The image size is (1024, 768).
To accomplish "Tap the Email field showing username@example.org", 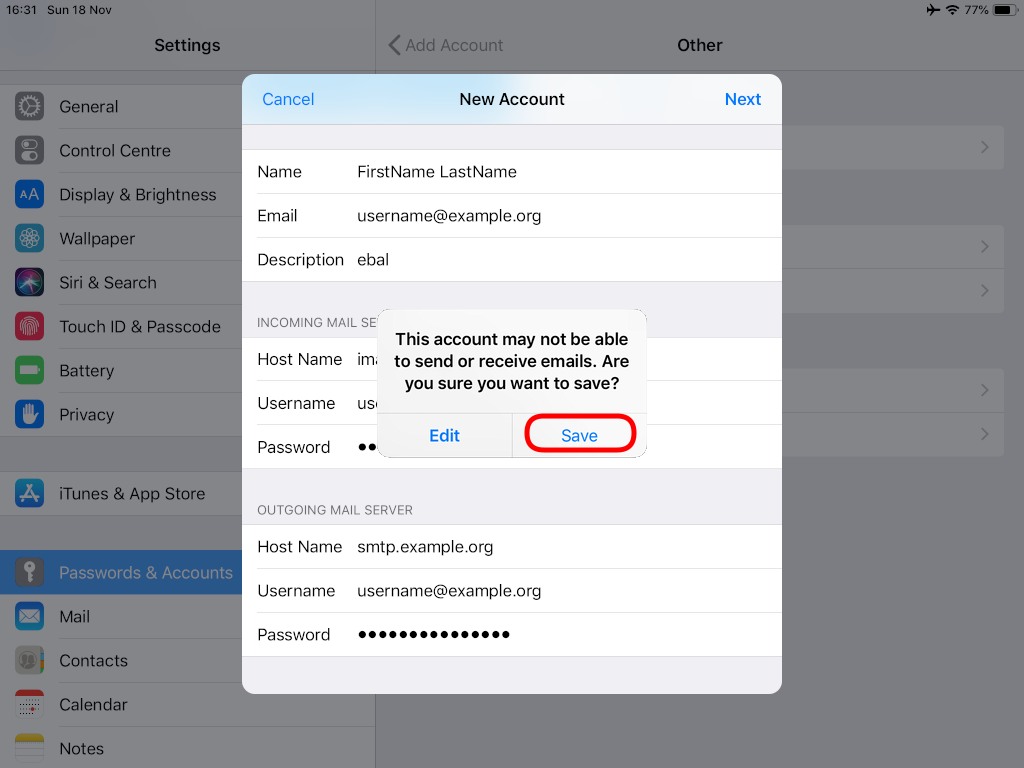I will pos(449,215).
